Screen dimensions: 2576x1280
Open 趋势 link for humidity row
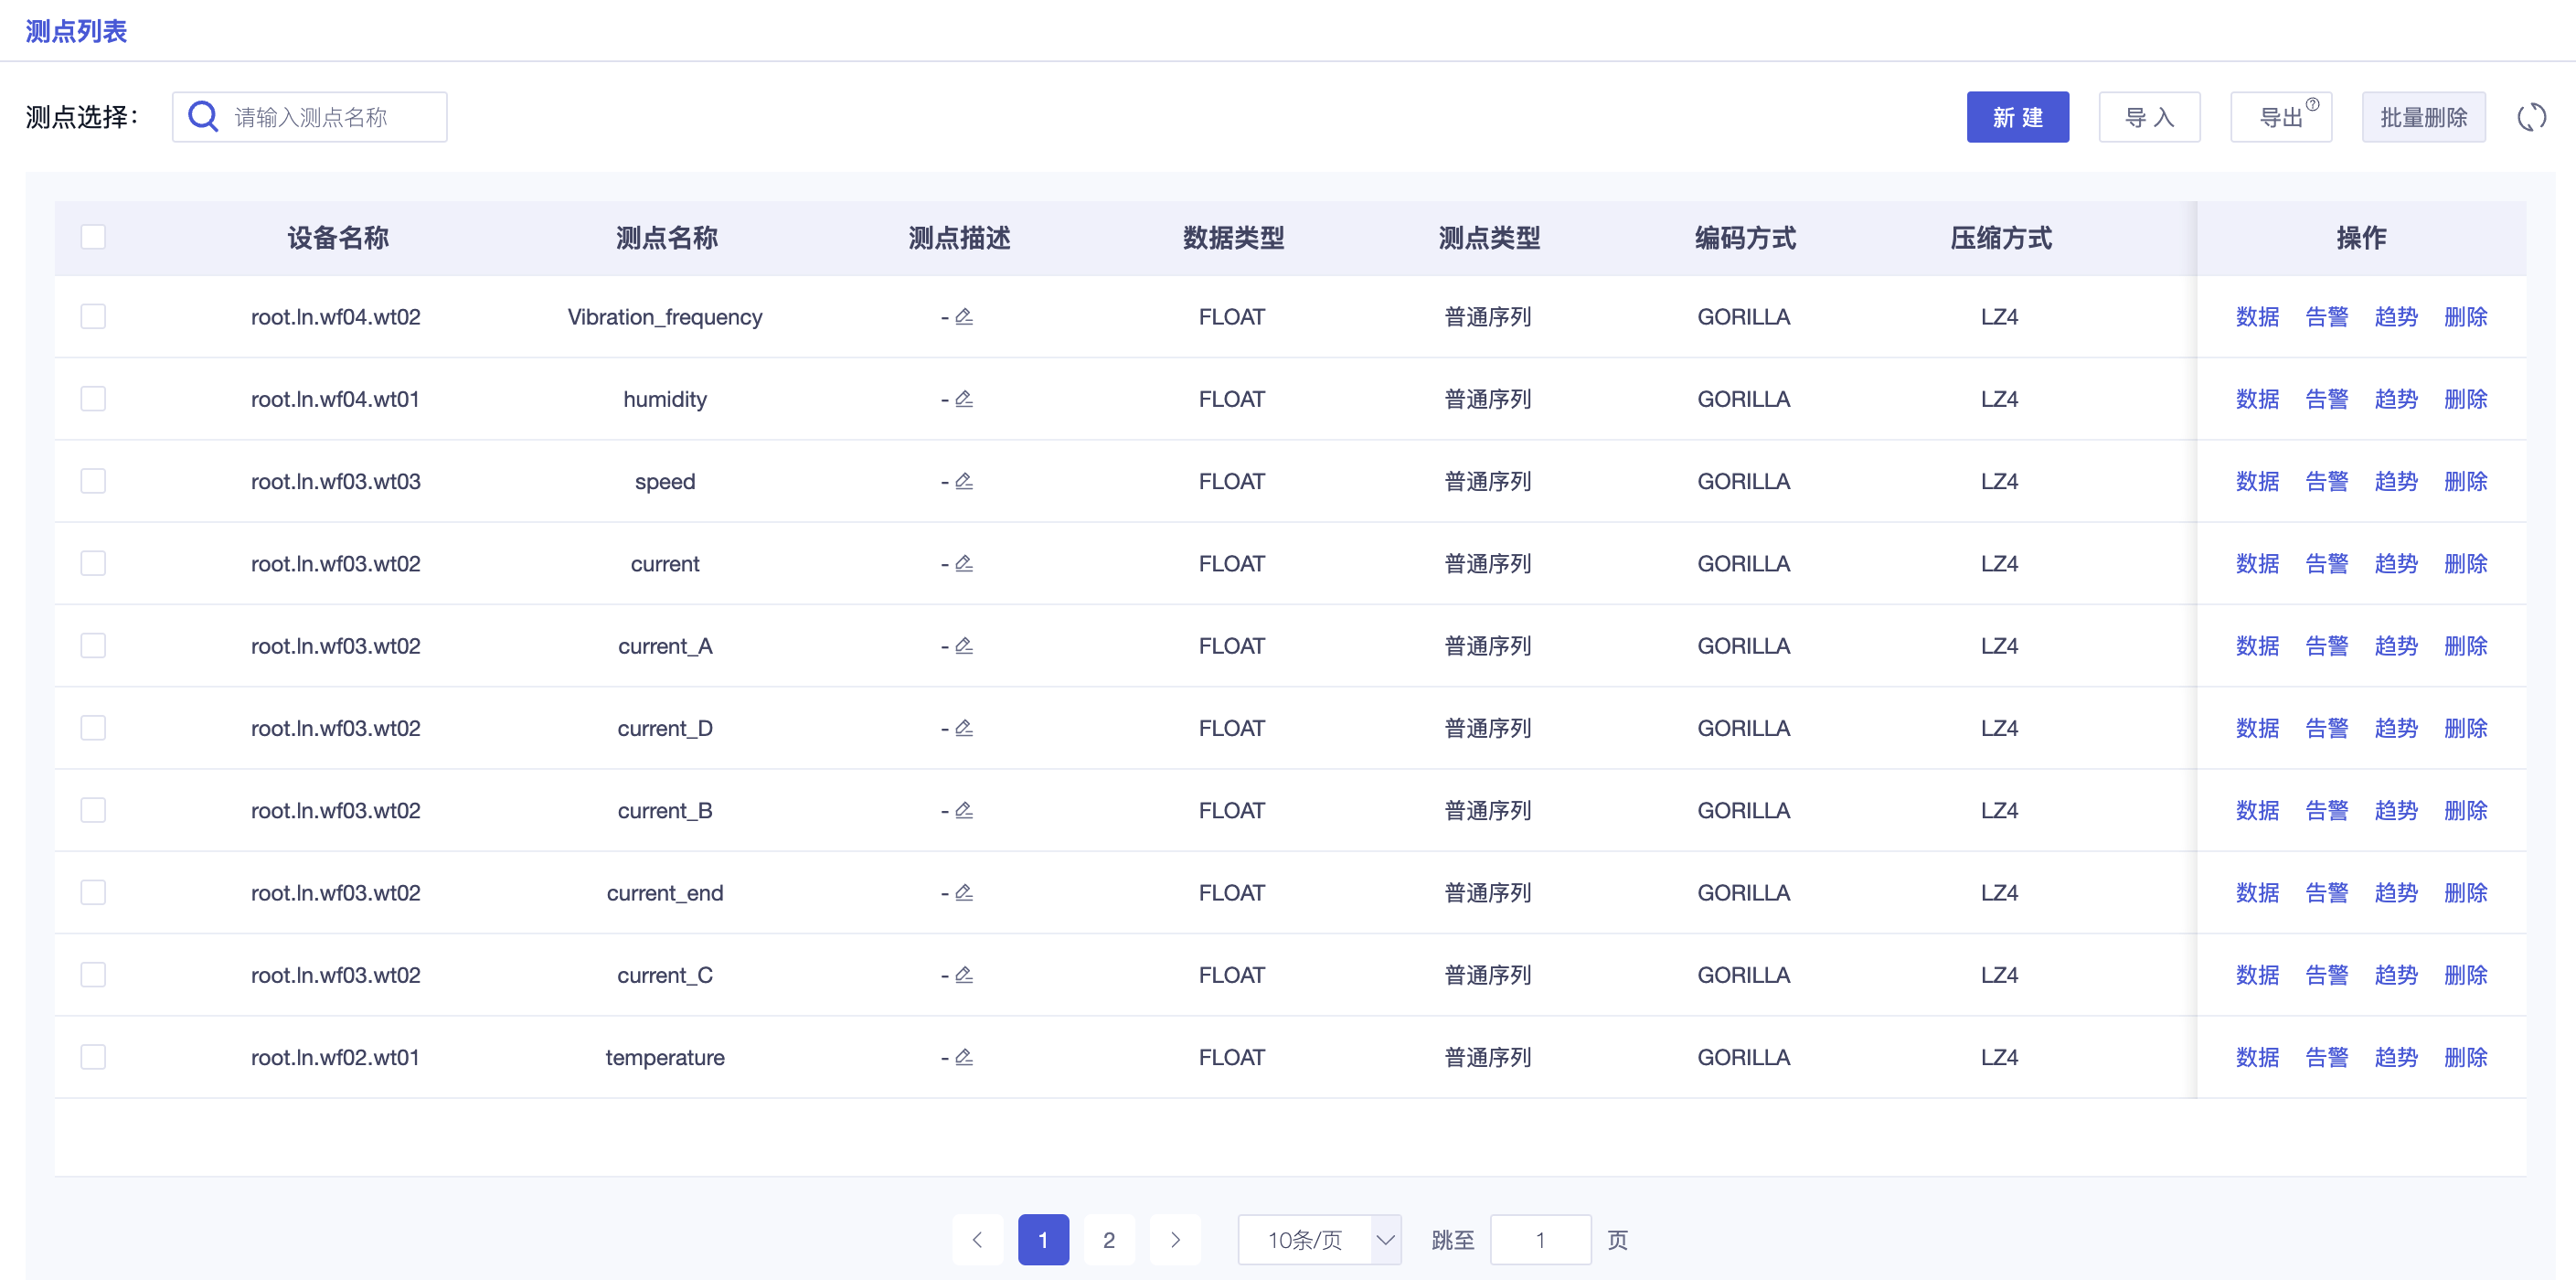click(x=2395, y=399)
